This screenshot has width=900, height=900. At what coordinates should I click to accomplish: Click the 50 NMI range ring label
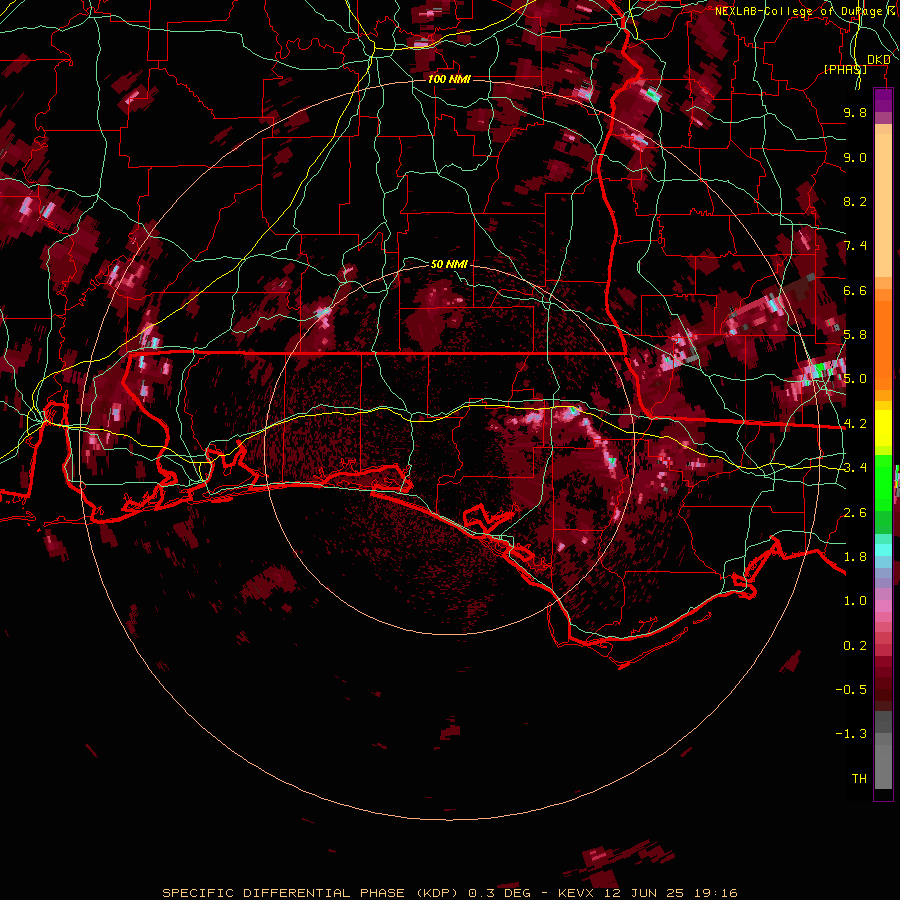pos(449,264)
